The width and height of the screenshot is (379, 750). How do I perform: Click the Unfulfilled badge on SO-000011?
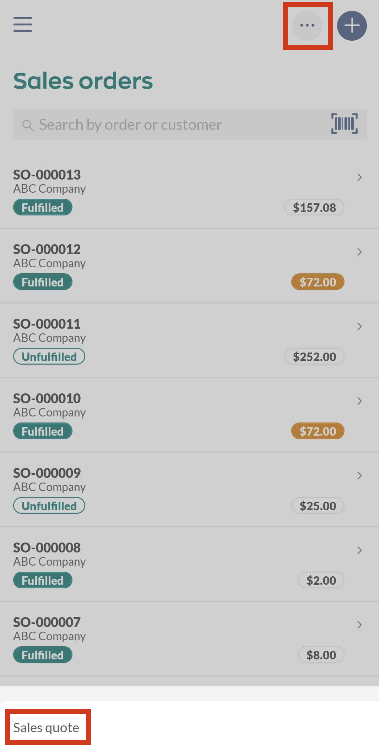point(49,357)
